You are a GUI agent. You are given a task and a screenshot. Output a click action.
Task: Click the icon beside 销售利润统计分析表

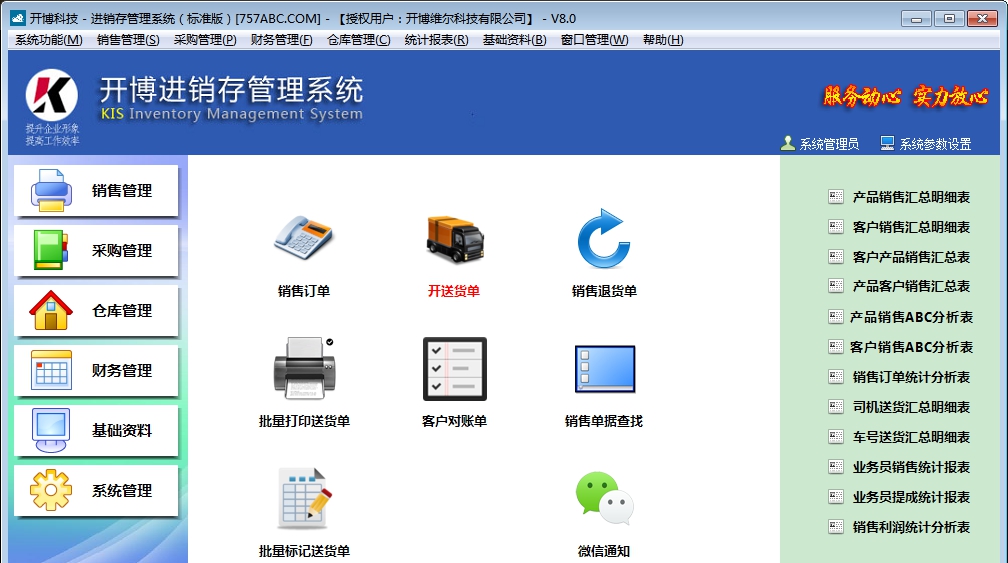pyautogui.click(x=836, y=527)
